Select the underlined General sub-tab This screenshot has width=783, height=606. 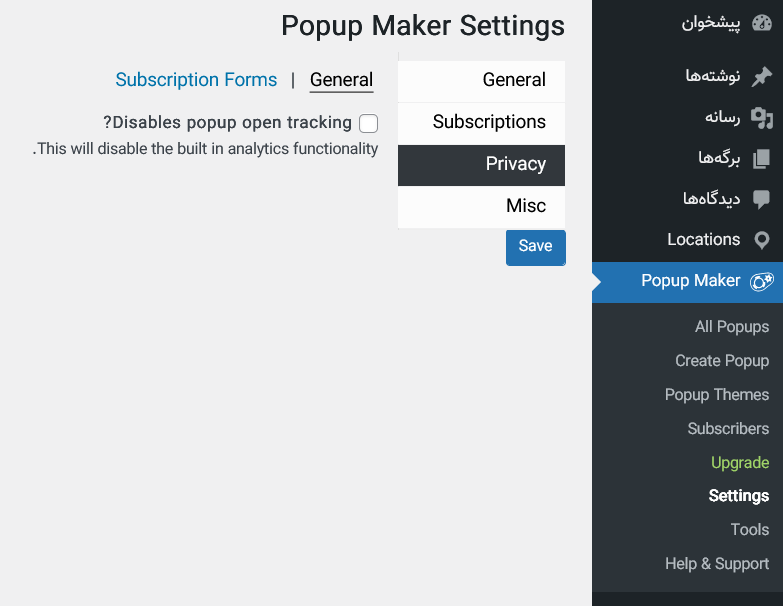coord(342,80)
